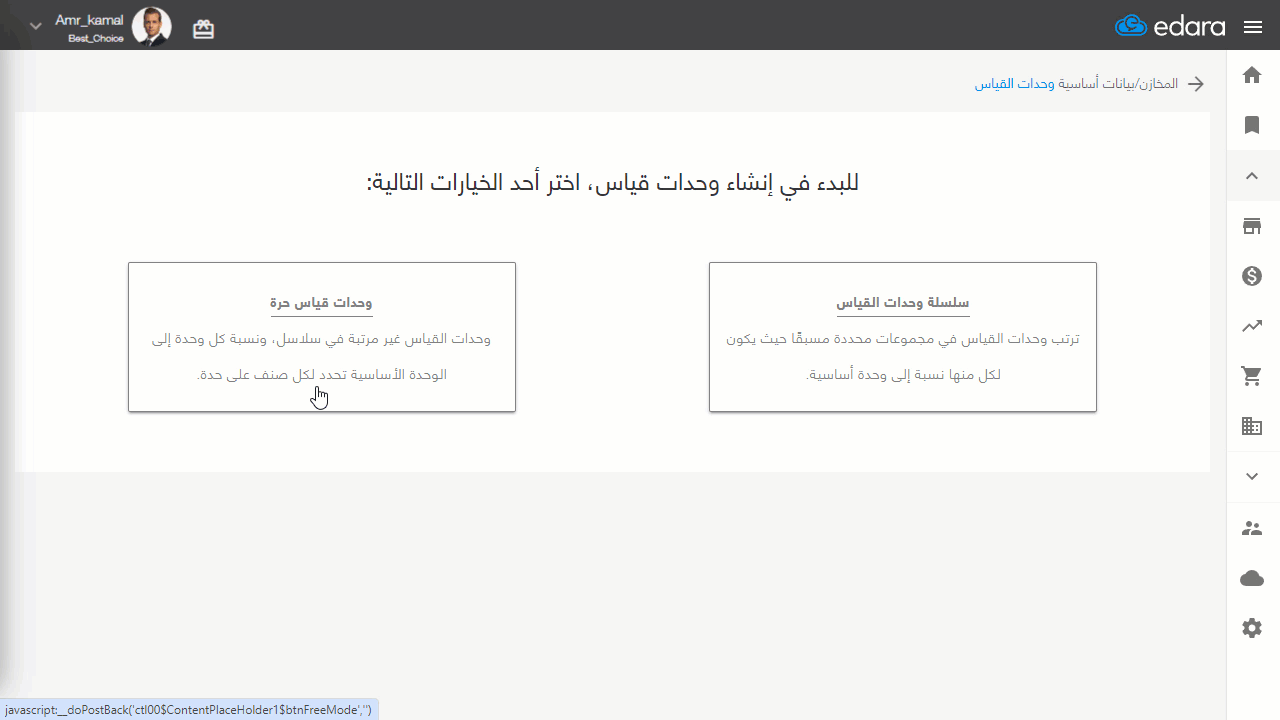The height and width of the screenshot is (720, 1280).
Task: Click the 'Best_Choice' company label
Action: pos(96,39)
